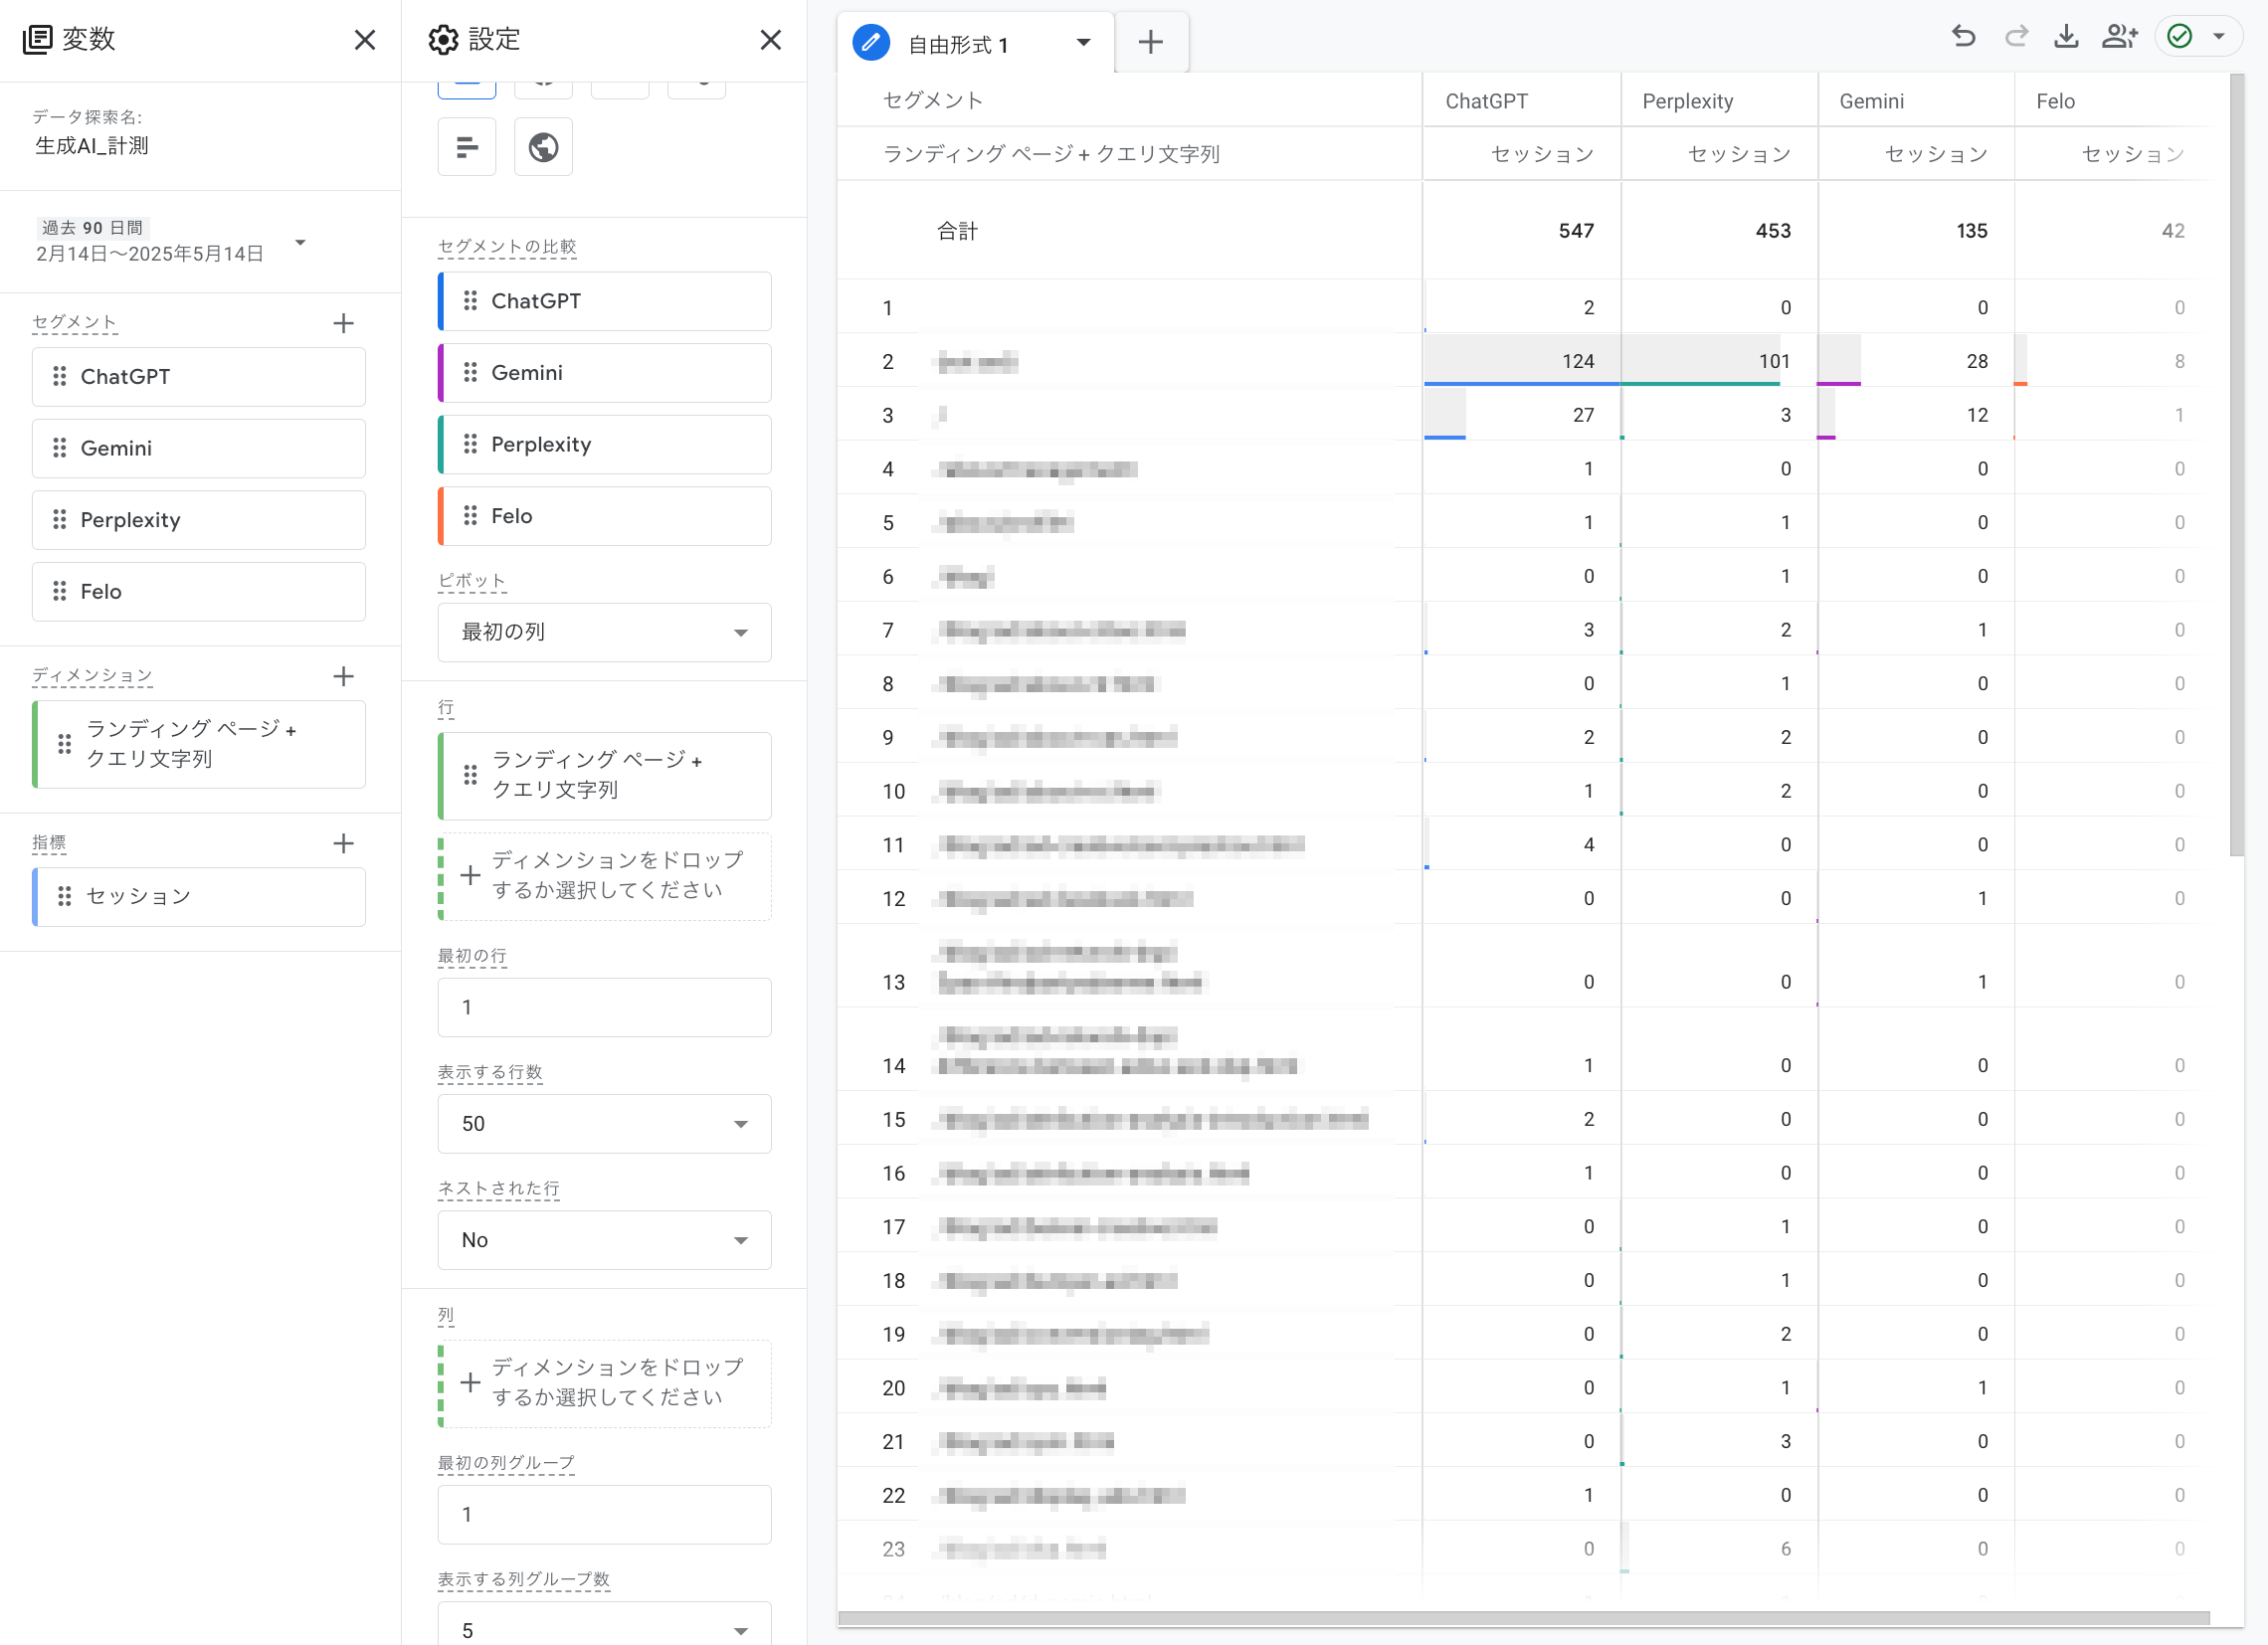This screenshot has width=2268, height=1645.
Task: Grab the Felo drag handle in 変数 panel
Action: (x=59, y=591)
